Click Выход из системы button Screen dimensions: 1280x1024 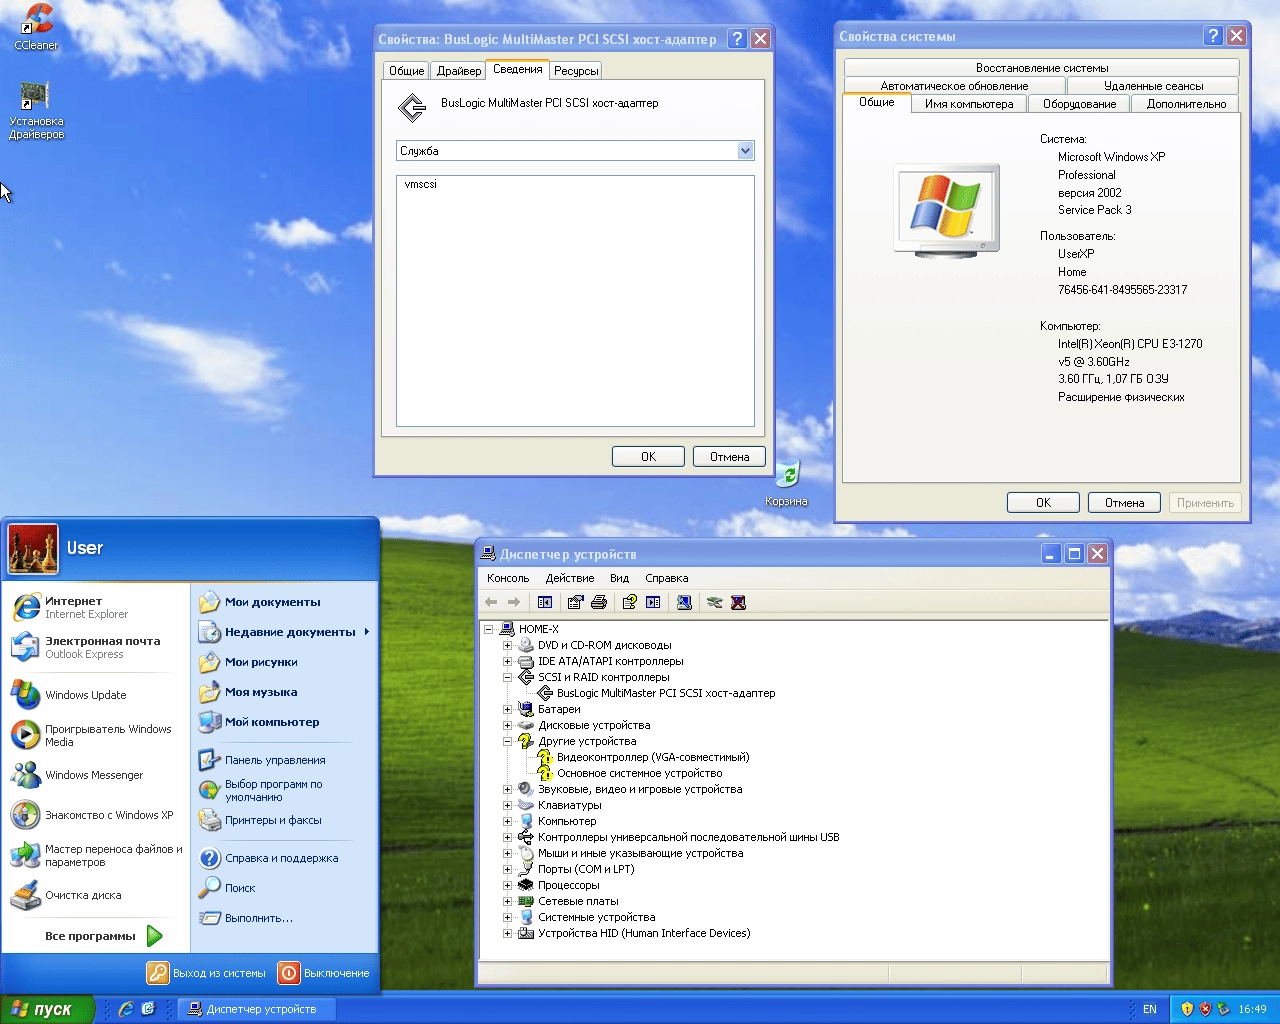(207, 973)
